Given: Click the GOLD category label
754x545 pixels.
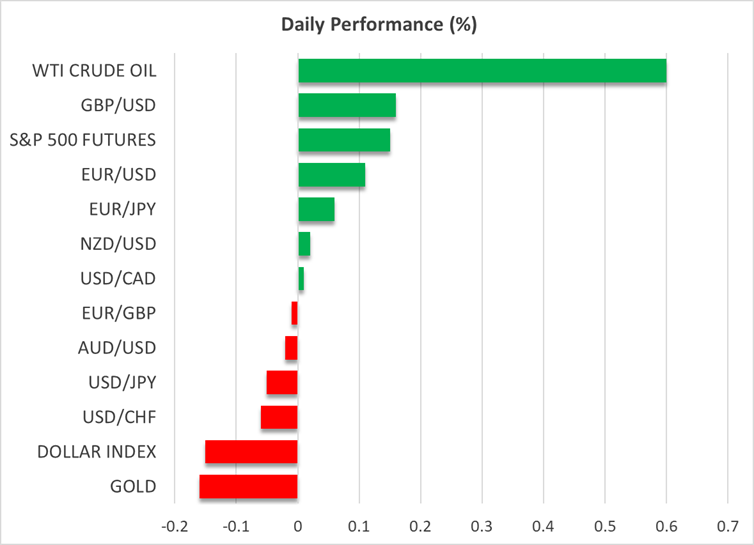Looking at the screenshot, I should point(133,486).
